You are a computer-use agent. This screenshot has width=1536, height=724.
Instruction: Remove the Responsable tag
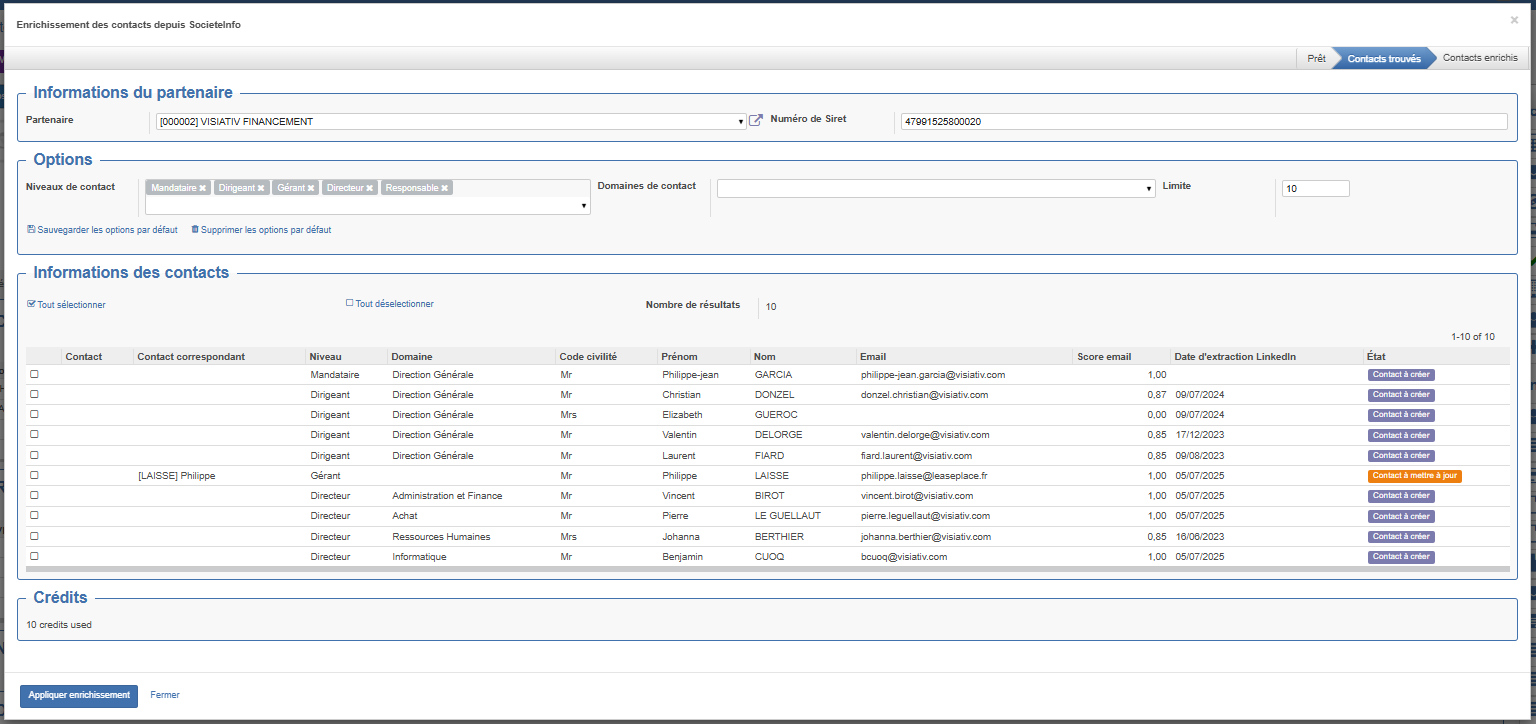(x=444, y=188)
